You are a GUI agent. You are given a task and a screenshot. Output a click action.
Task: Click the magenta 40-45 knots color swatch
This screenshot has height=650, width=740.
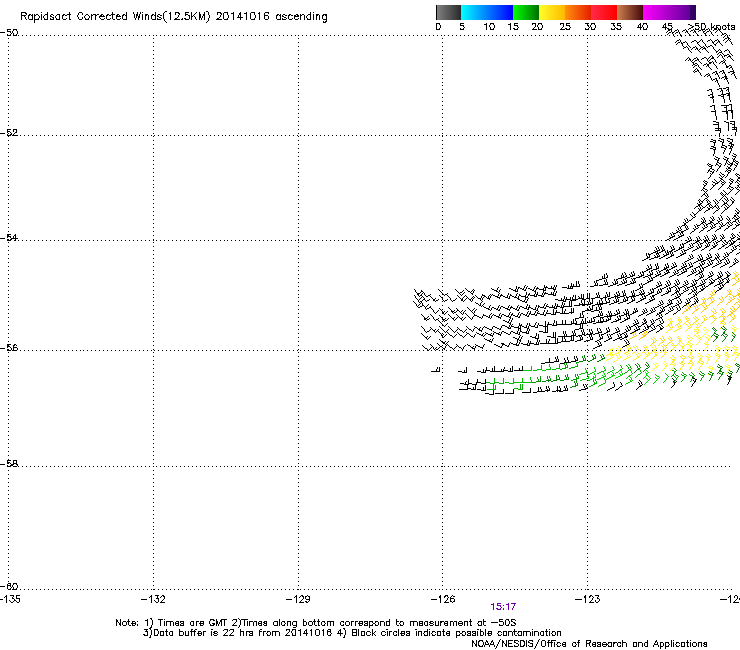(x=656, y=12)
